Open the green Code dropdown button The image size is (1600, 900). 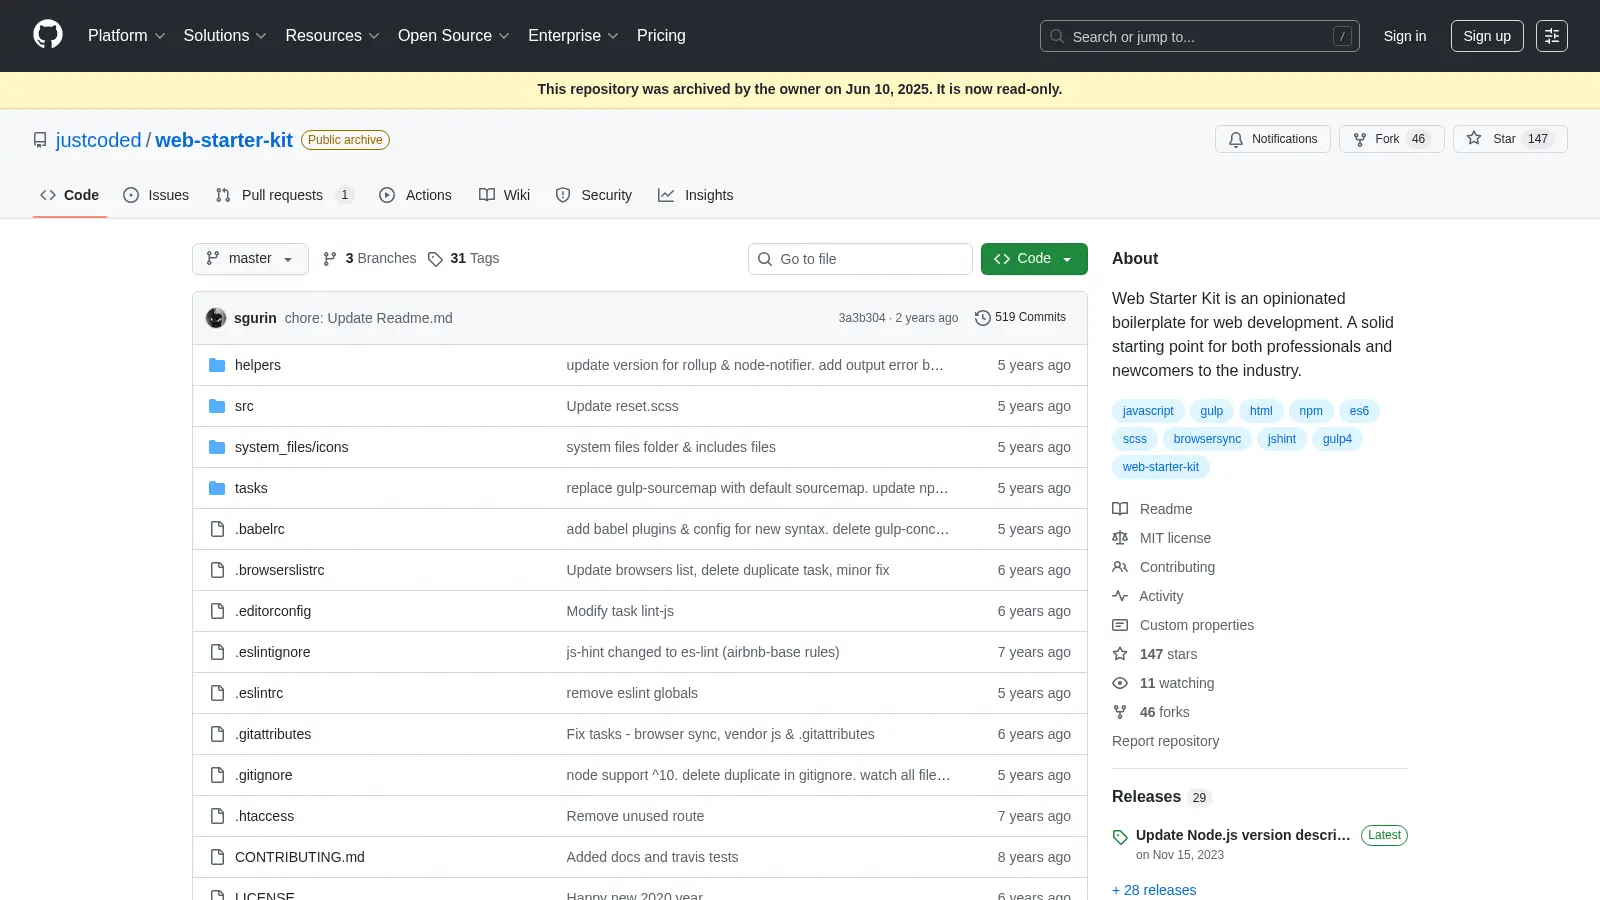tap(1034, 259)
